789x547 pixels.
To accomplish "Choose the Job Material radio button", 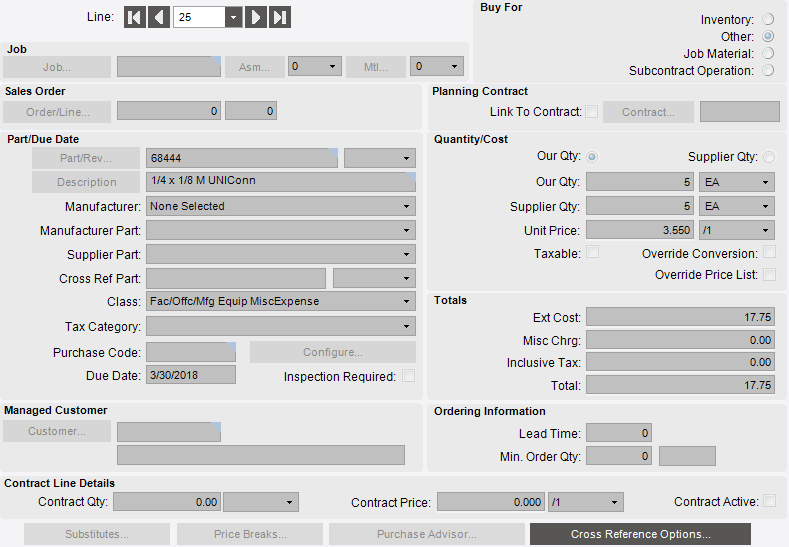I will (768, 53).
